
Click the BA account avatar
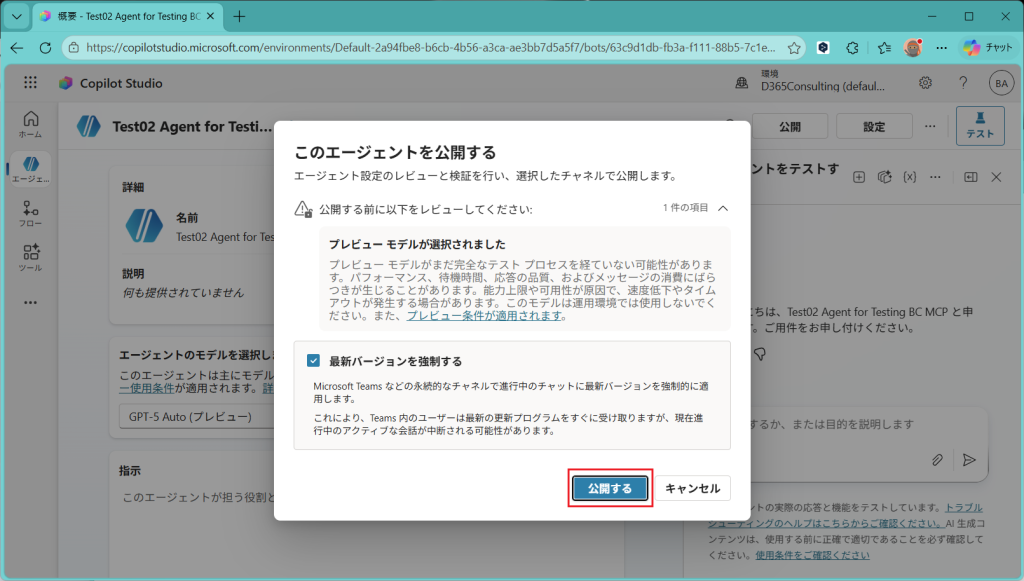click(1000, 83)
